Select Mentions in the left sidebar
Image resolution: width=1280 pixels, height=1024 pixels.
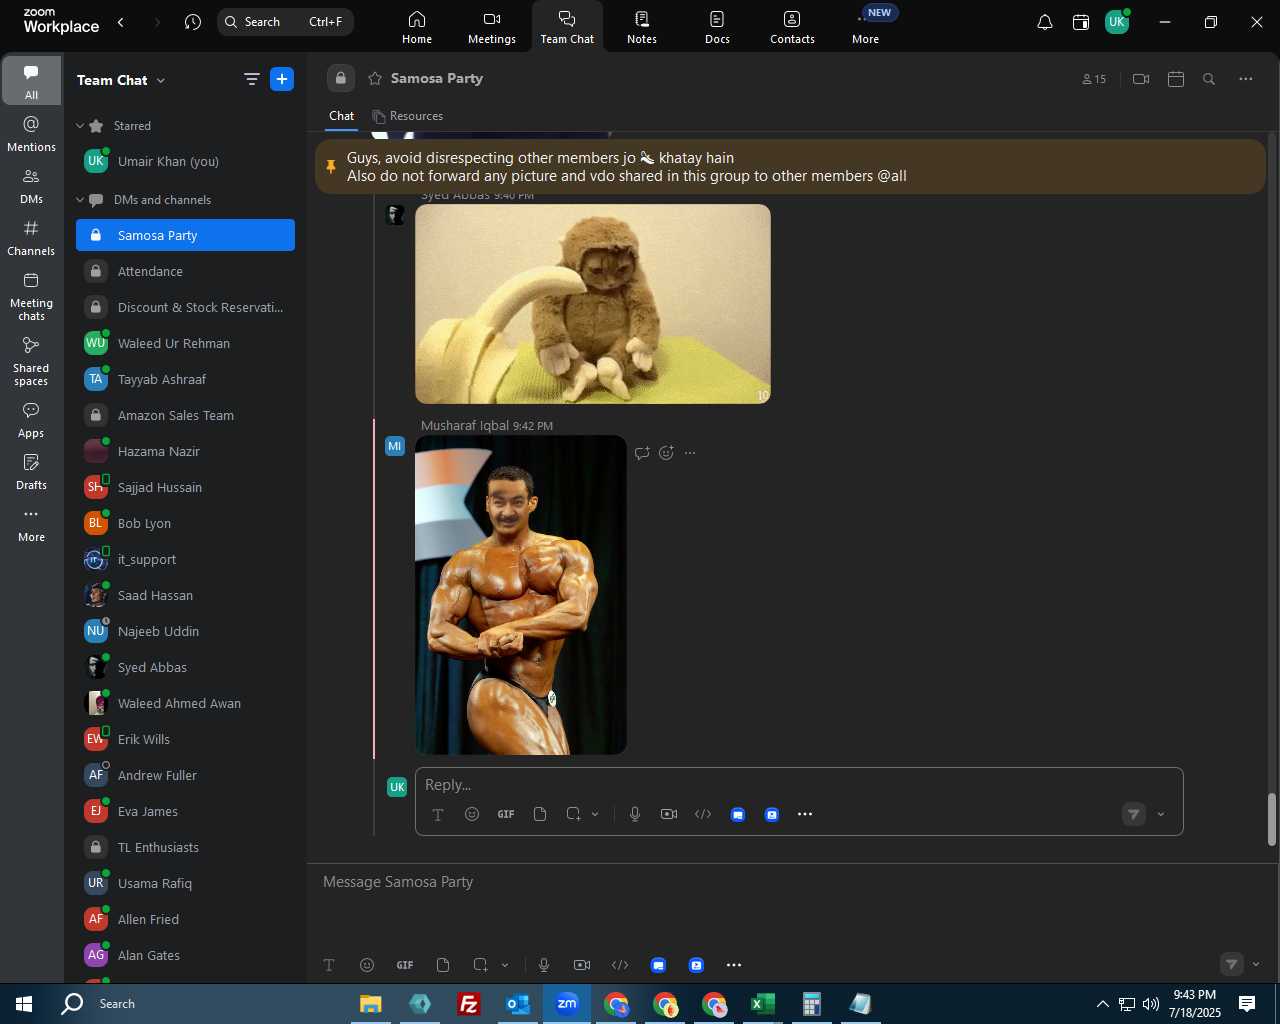pyautogui.click(x=32, y=133)
